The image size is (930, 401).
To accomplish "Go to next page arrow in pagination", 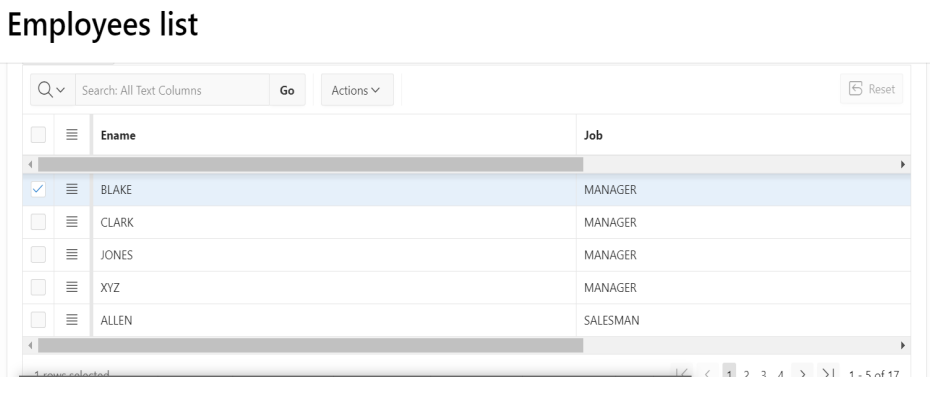I will tap(803, 375).
